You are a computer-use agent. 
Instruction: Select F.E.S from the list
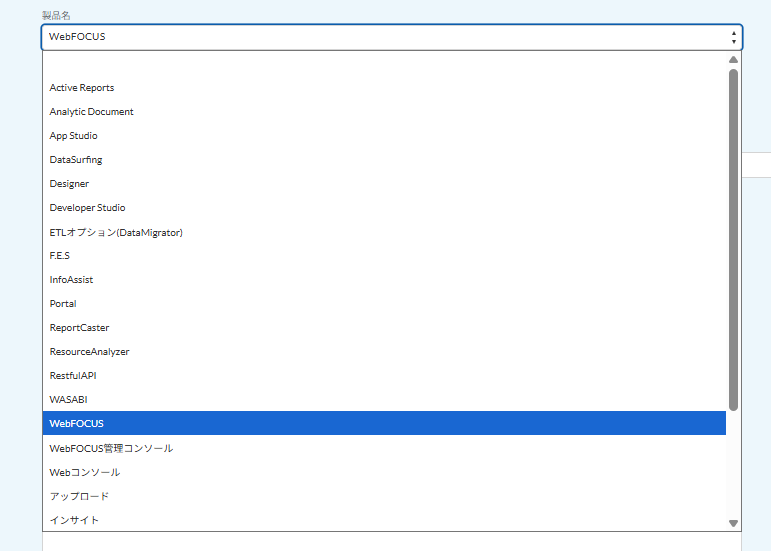point(384,256)
